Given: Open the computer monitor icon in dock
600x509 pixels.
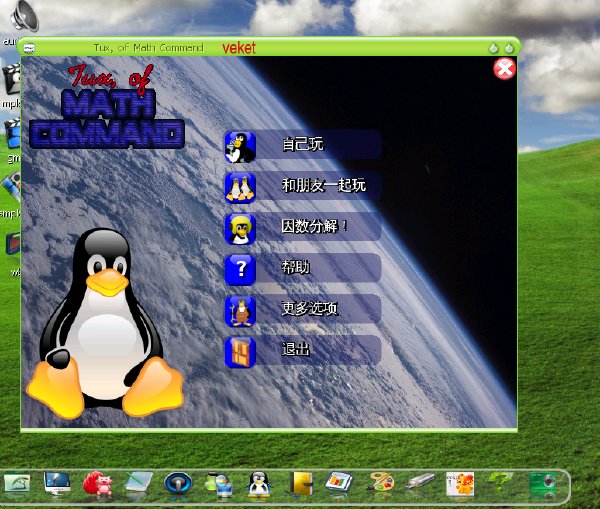Looking at the screenshot, I should 57,483.
